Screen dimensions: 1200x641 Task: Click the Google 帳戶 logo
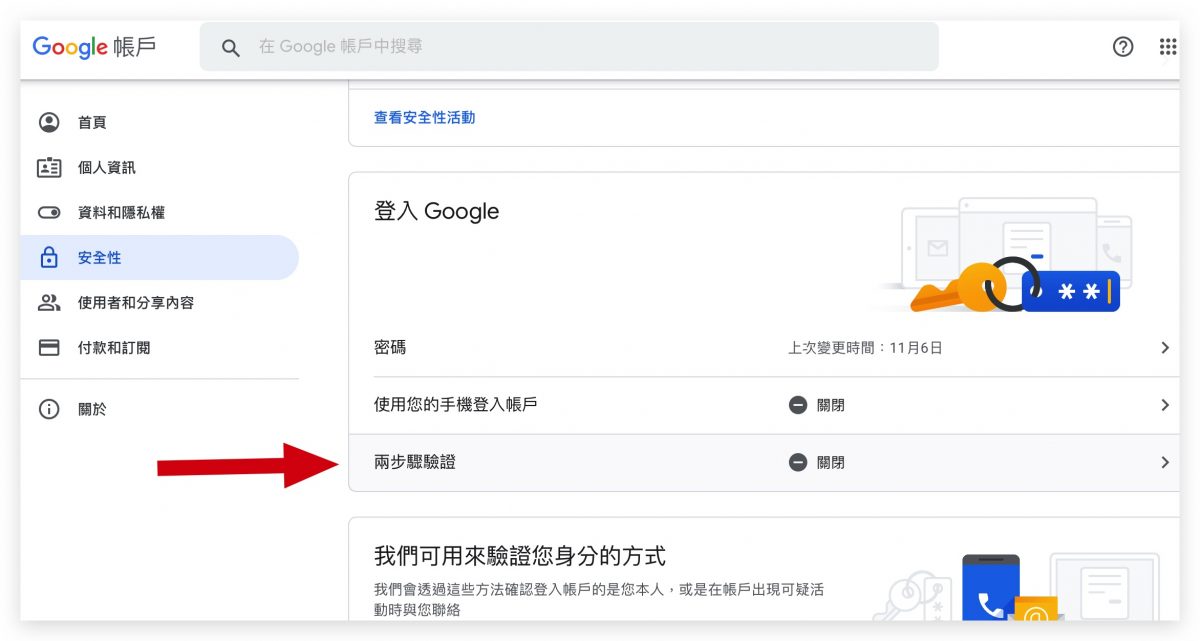click(94, 47)
